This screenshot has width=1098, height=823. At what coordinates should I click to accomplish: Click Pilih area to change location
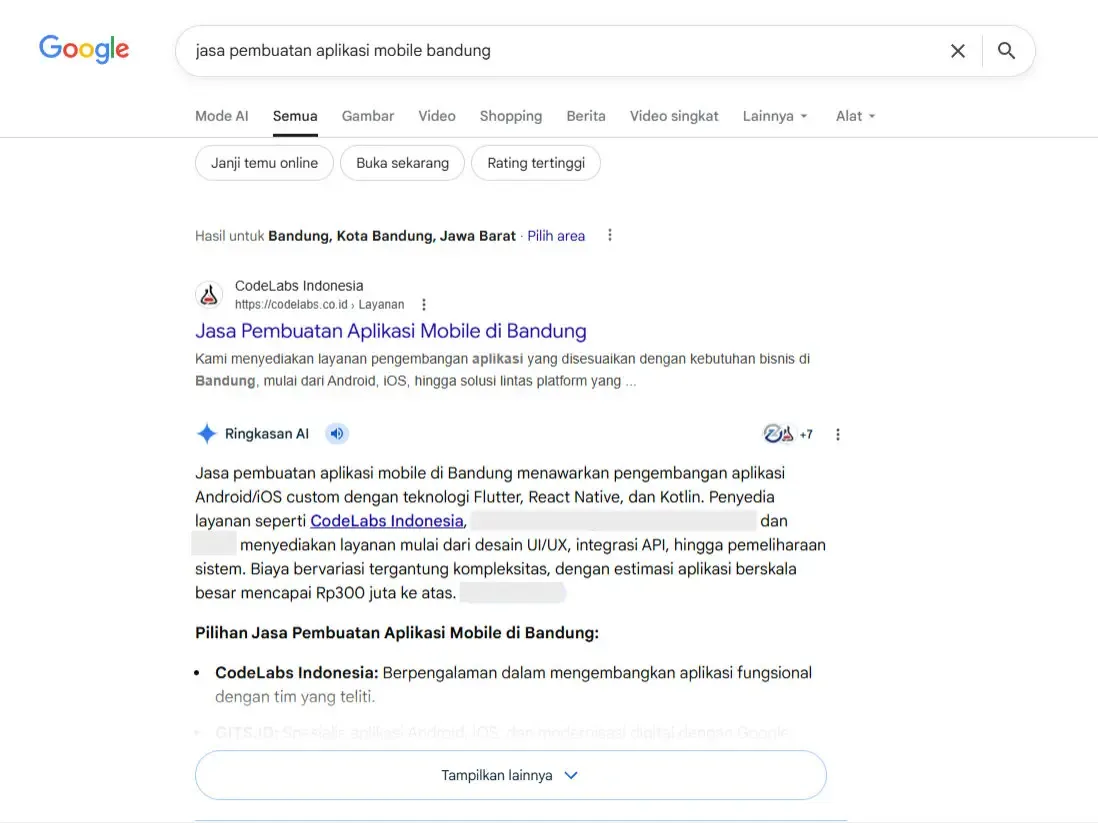556,235
